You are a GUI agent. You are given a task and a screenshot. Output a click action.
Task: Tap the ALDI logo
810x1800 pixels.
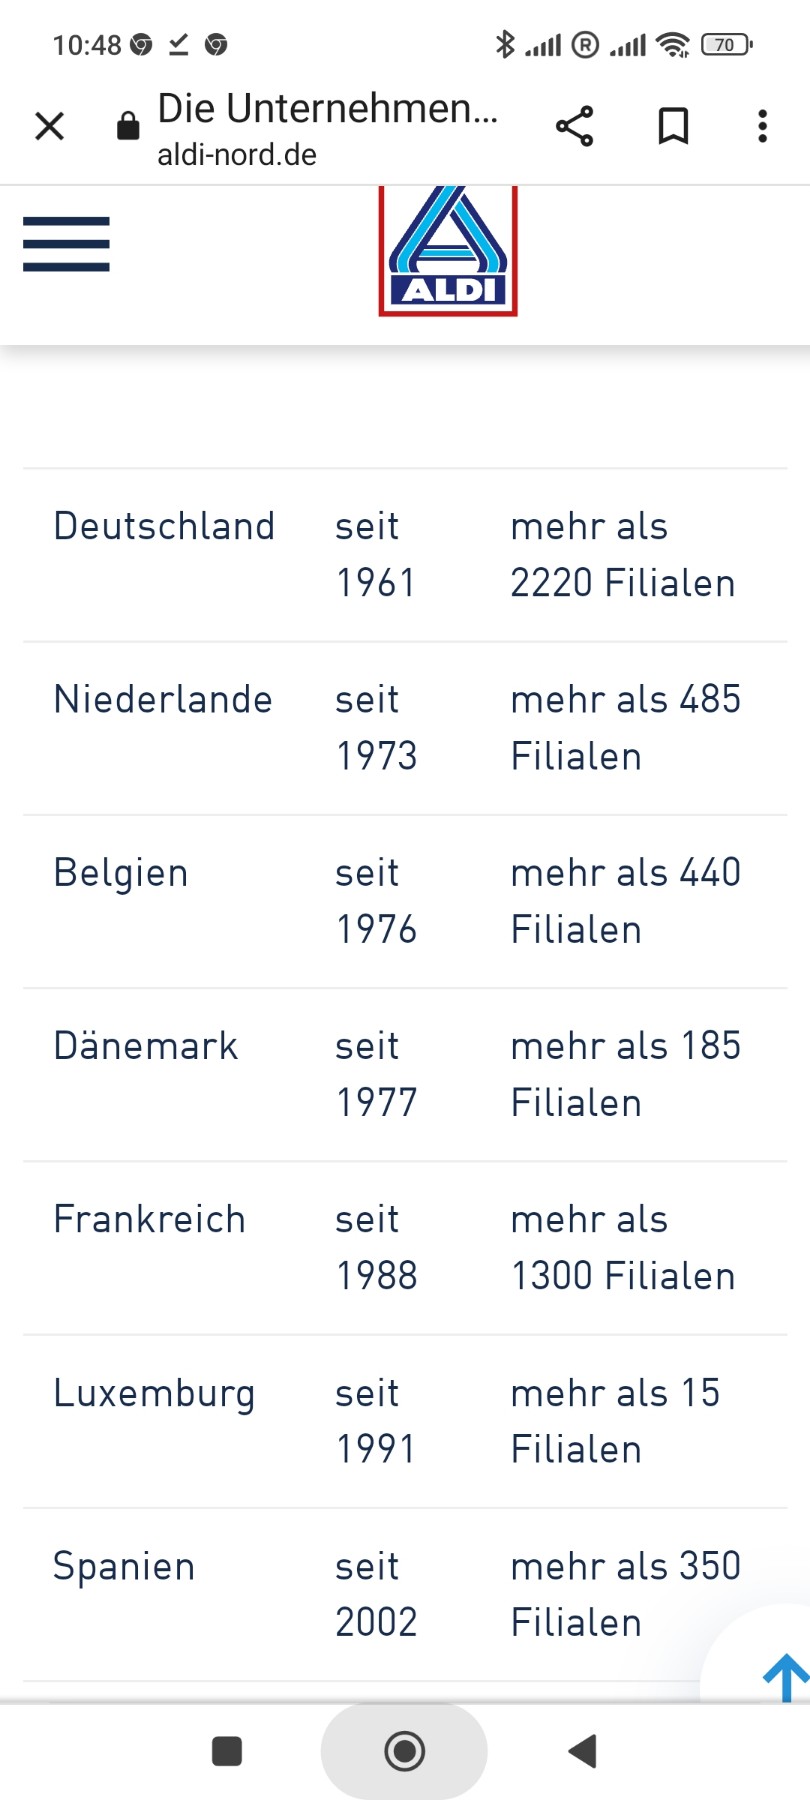(x=448, y=251)
